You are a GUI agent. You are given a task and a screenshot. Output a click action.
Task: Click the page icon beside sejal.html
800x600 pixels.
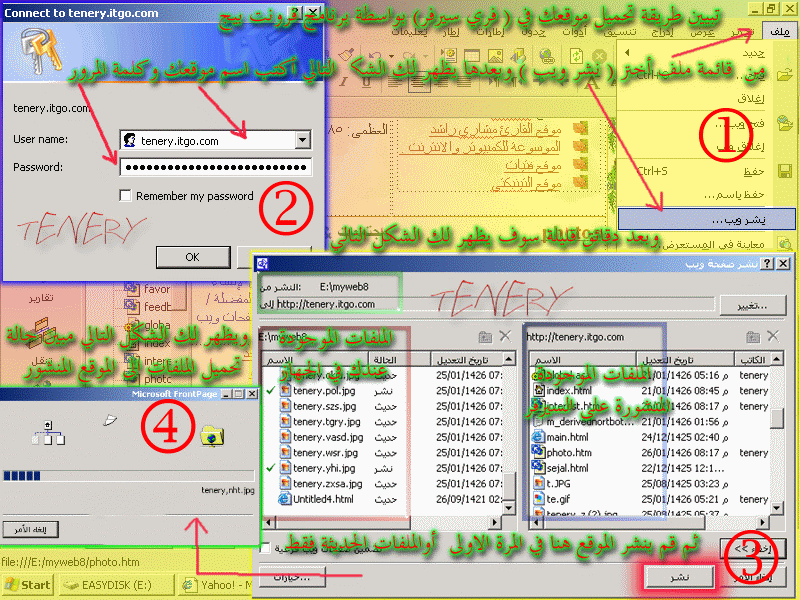[x=538, y=467]
